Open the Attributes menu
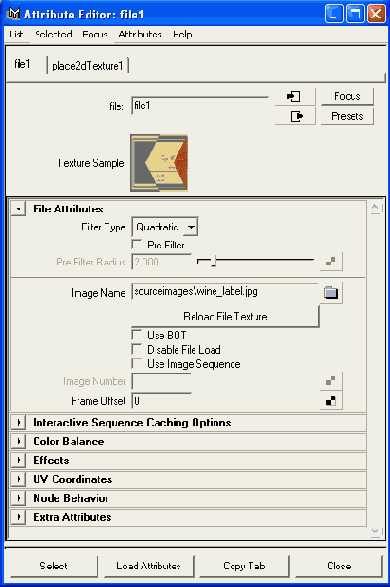 pos(140,34)
